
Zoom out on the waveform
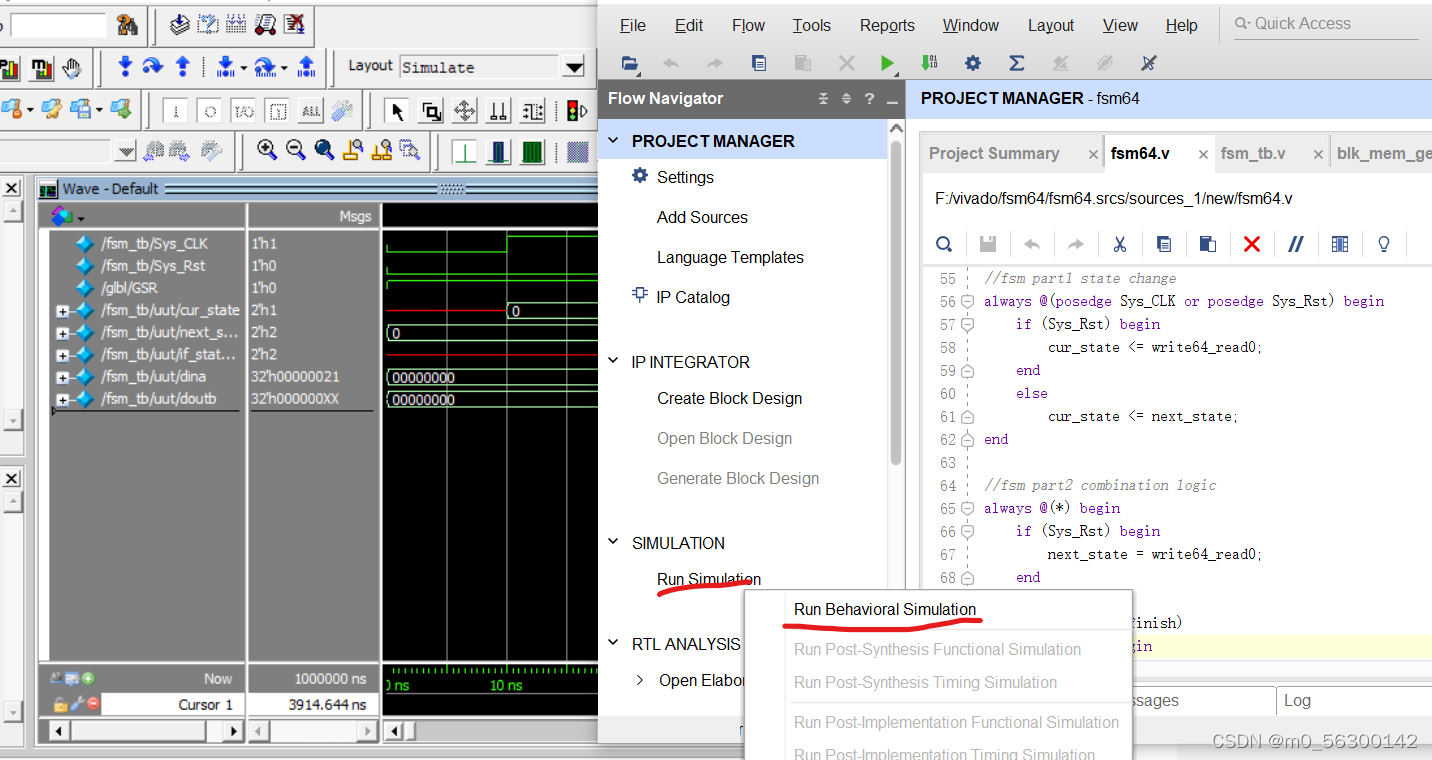coord(296,150)
